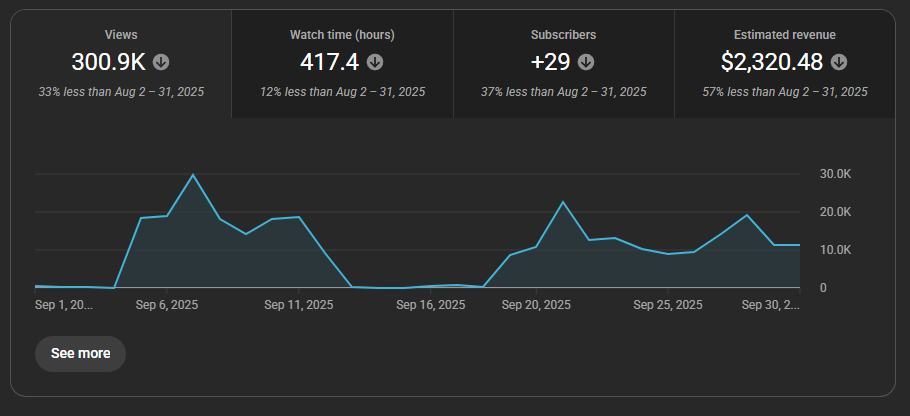Screen dimensions: 910x416
Task: Click the down-trend icon next to 300.9K
Action: [x=161, y=62]
